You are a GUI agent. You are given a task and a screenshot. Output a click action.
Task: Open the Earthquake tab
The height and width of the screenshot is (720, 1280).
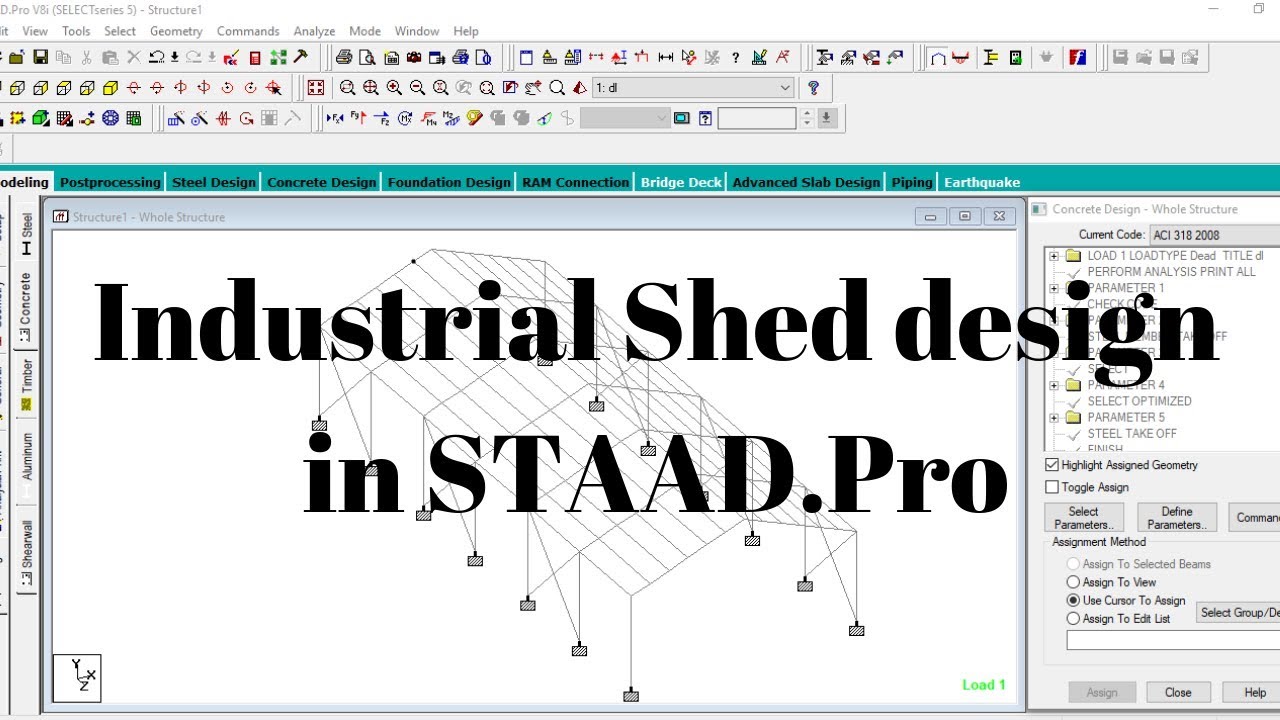pos(982,182)
